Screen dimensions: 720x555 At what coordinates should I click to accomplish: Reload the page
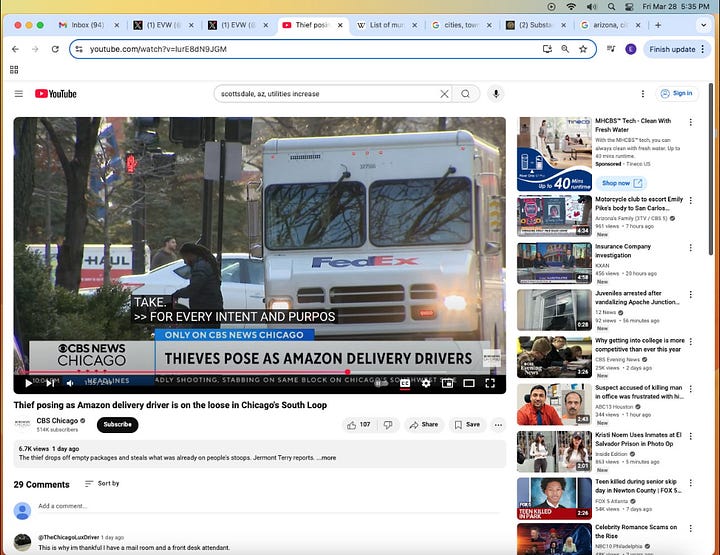pos(55,49)
